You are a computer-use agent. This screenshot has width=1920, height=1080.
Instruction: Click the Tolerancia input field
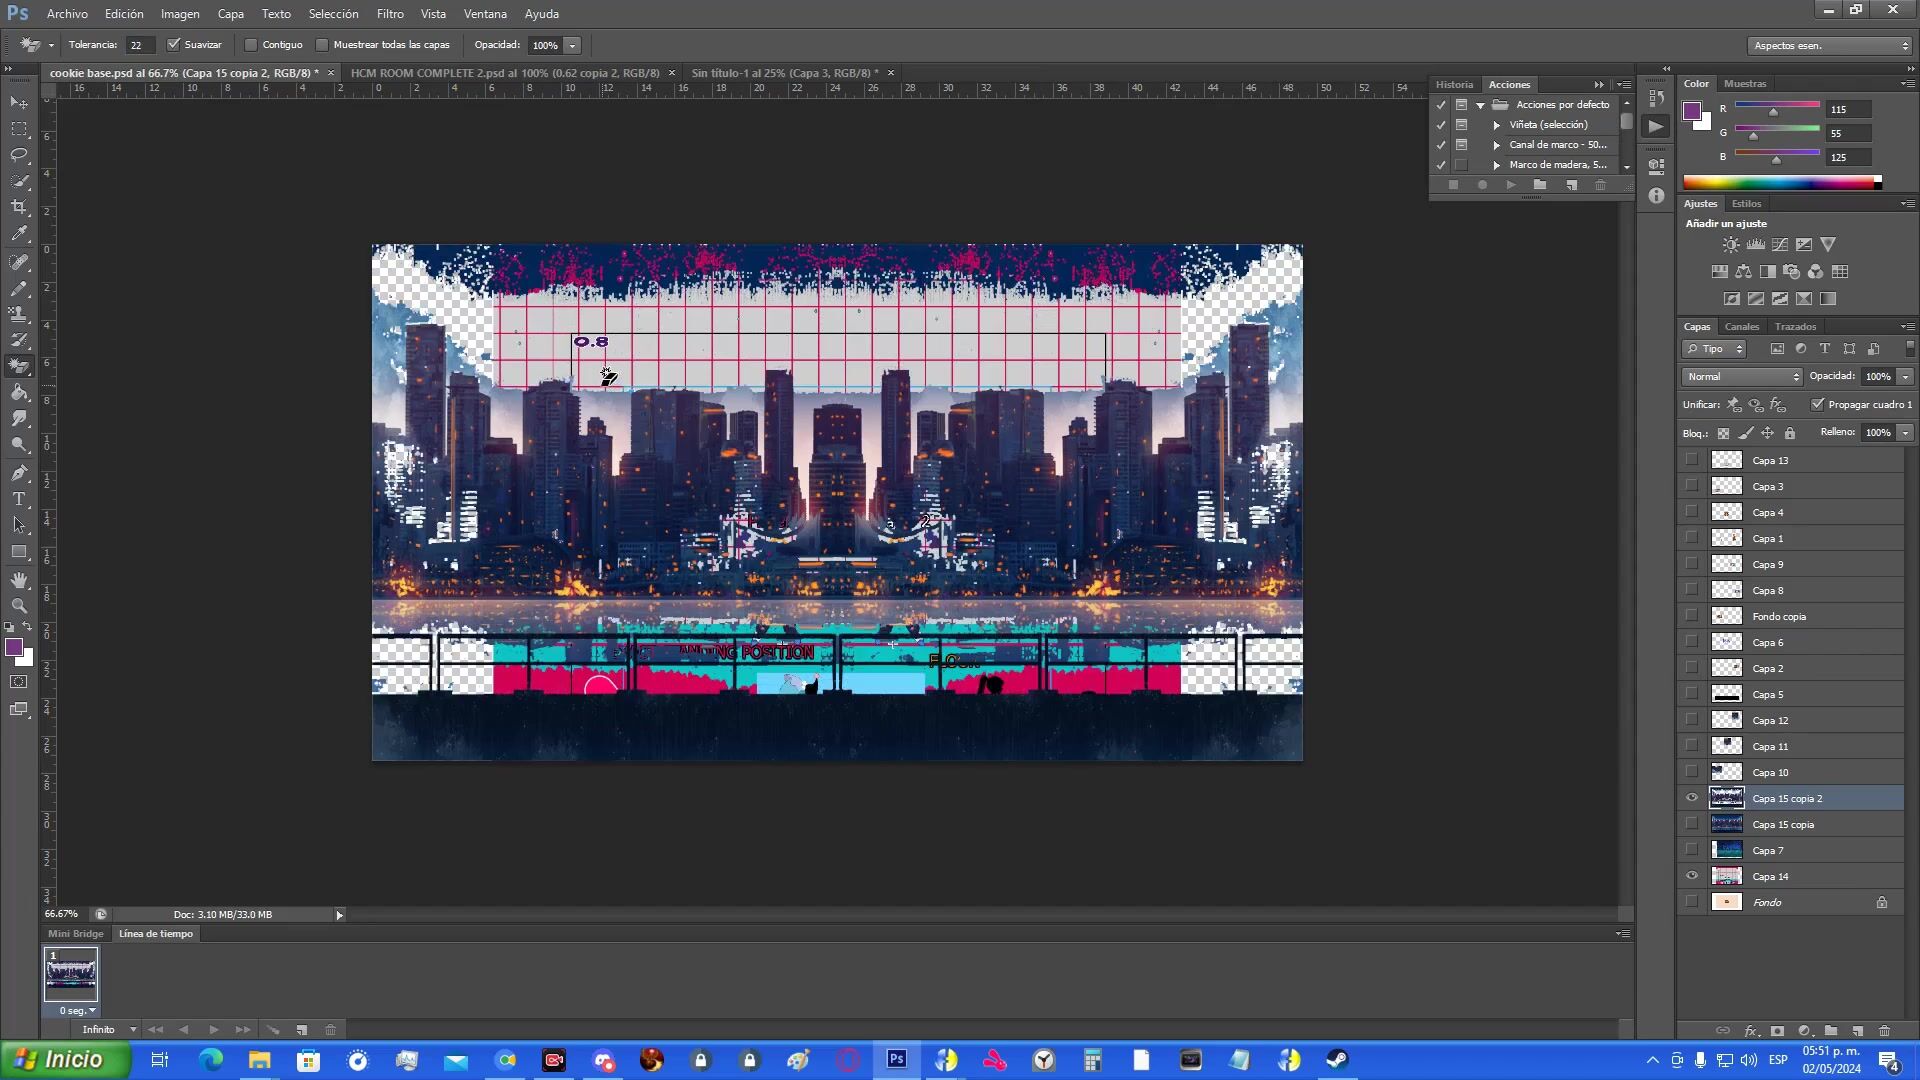(139, 45)
